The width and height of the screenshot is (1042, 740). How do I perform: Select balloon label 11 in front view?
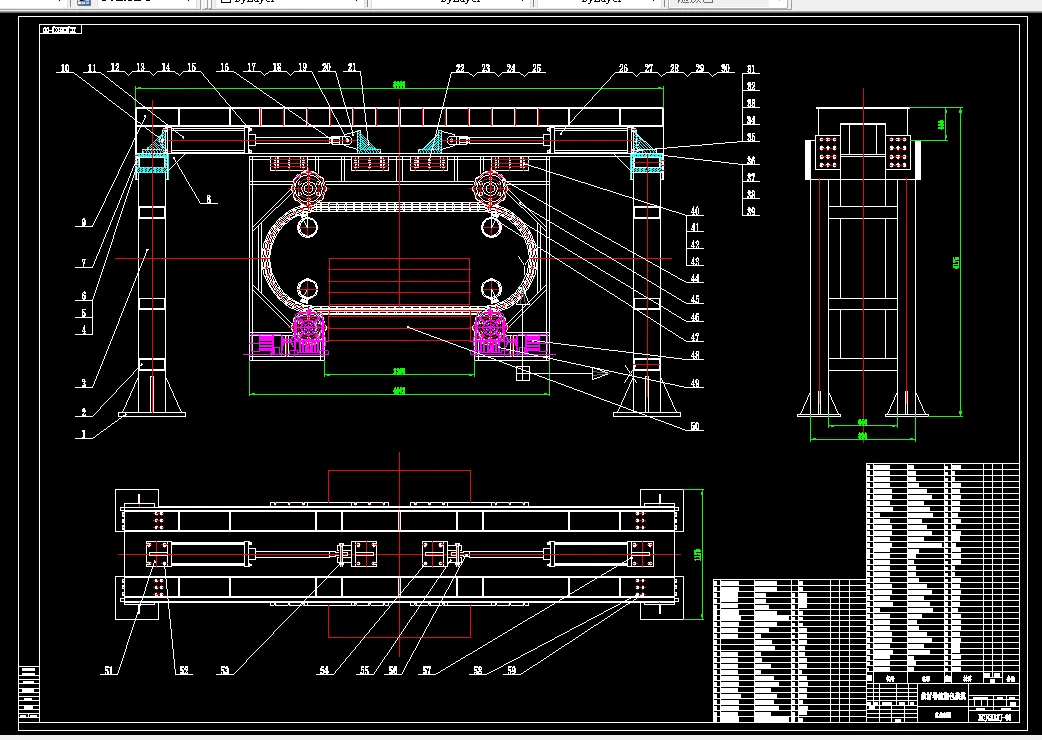(x=92, y=68)
